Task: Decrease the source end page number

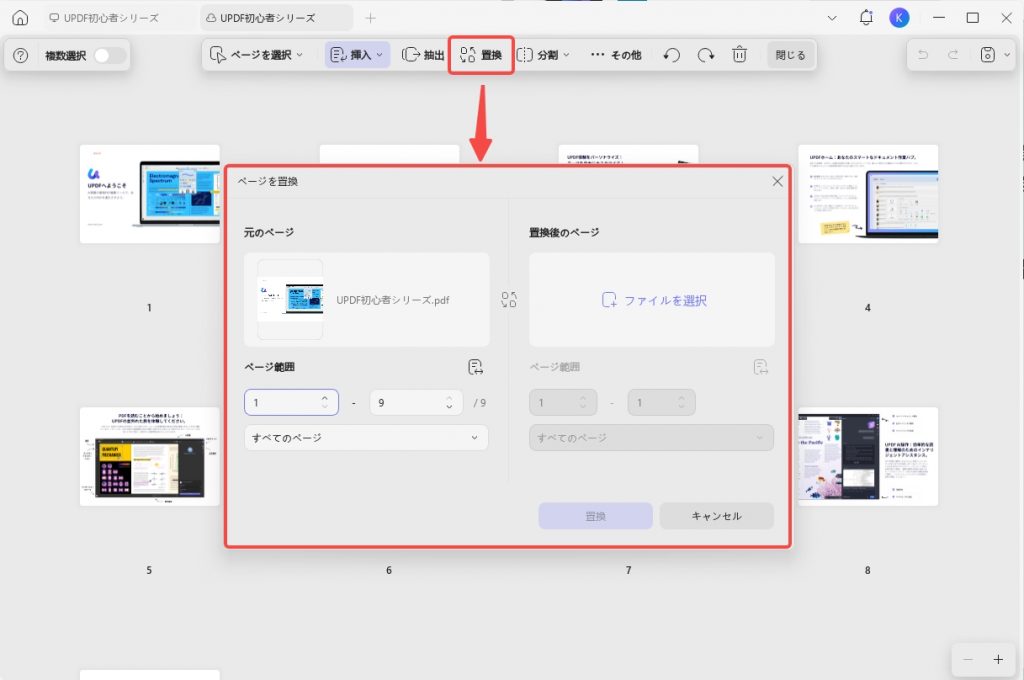Action: tap(449, 408)
